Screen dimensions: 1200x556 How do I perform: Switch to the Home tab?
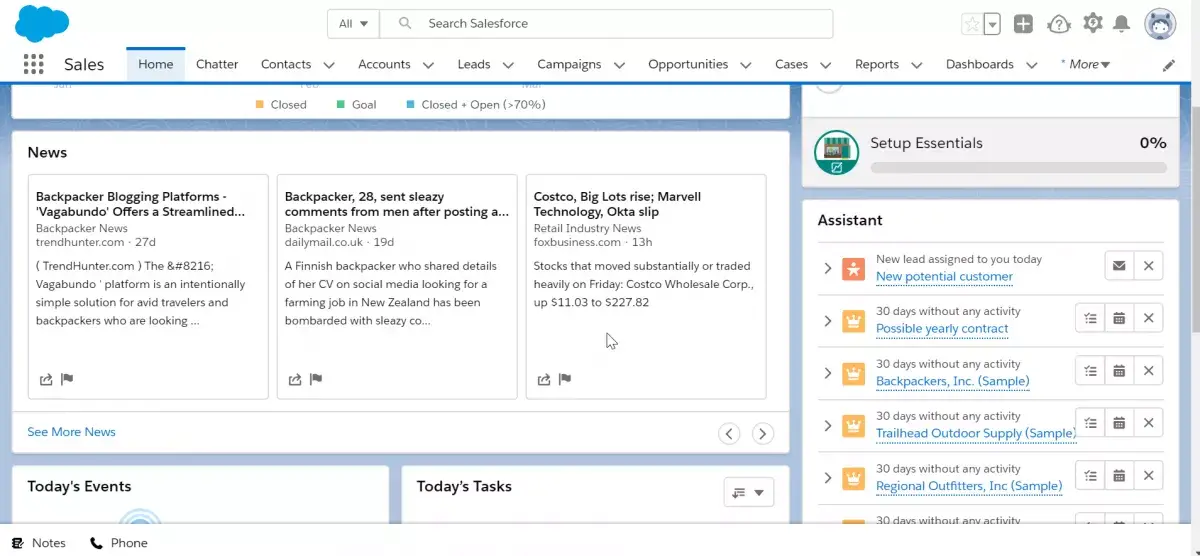click(156, 64)
